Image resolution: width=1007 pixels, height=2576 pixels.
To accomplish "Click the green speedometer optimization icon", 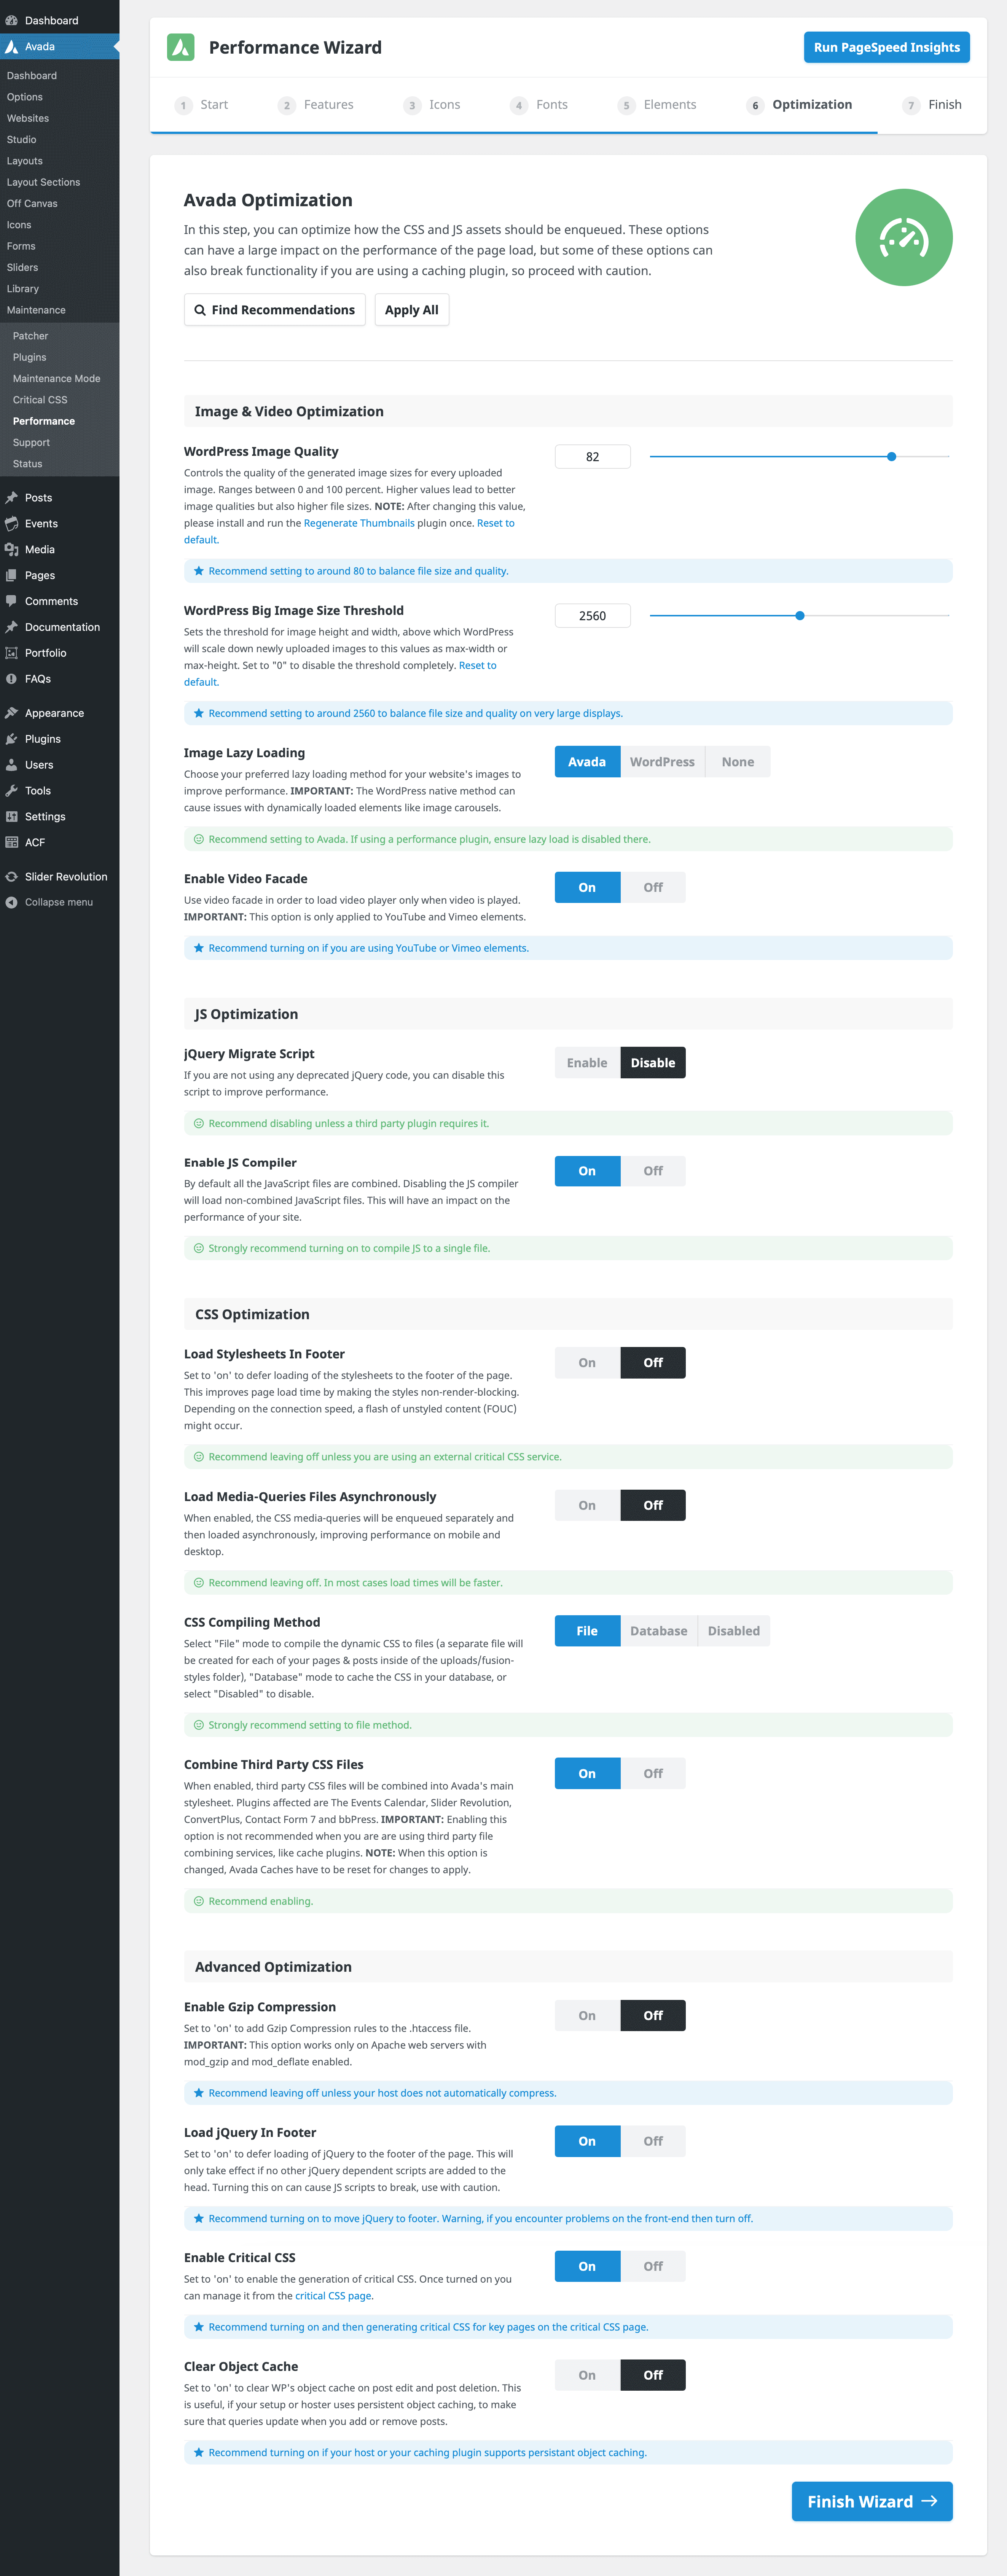I will 903,238.
